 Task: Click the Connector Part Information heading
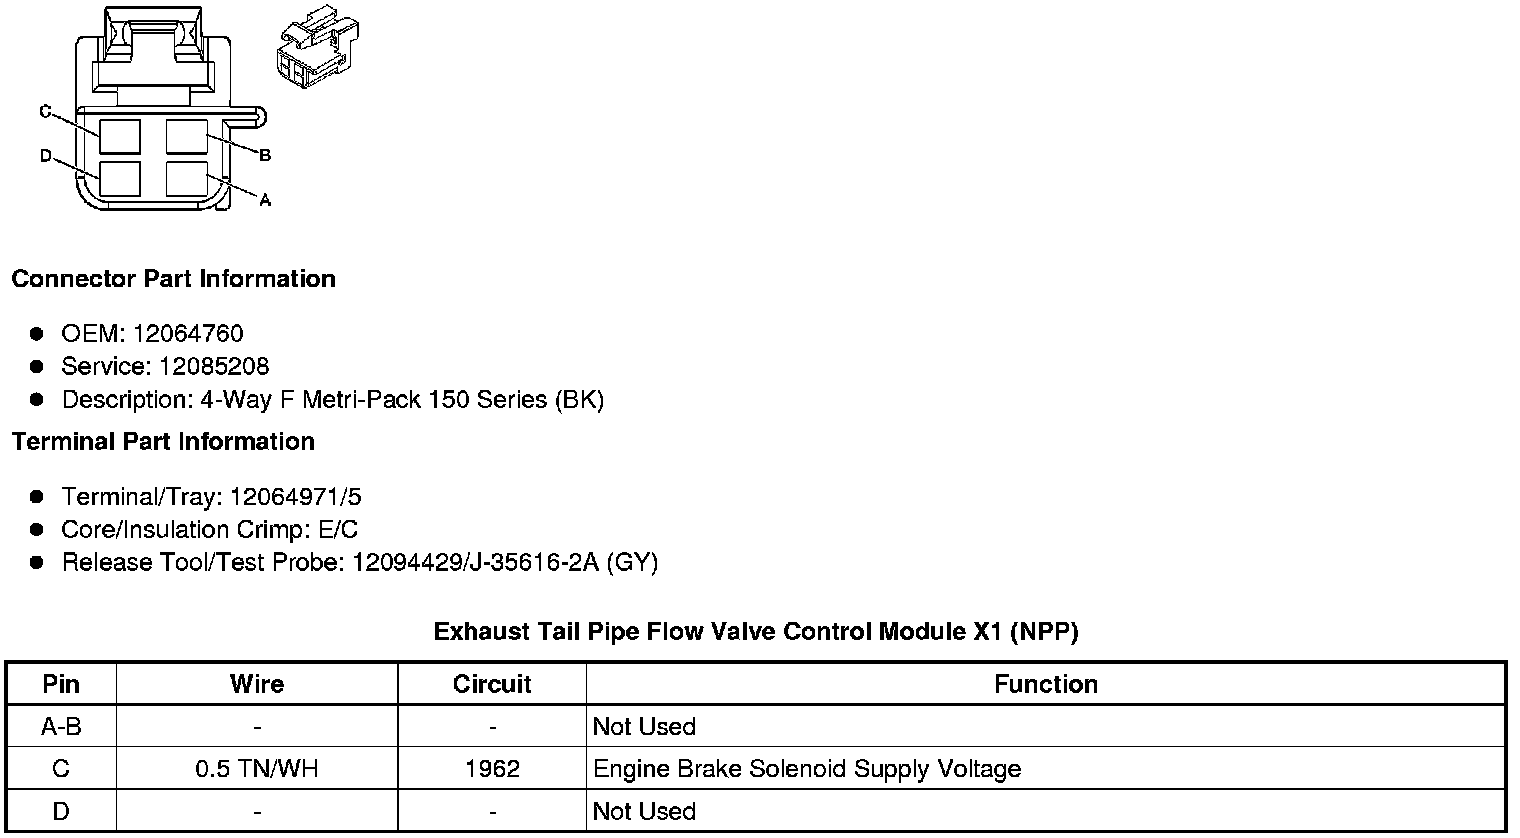[x=173, y=279]
